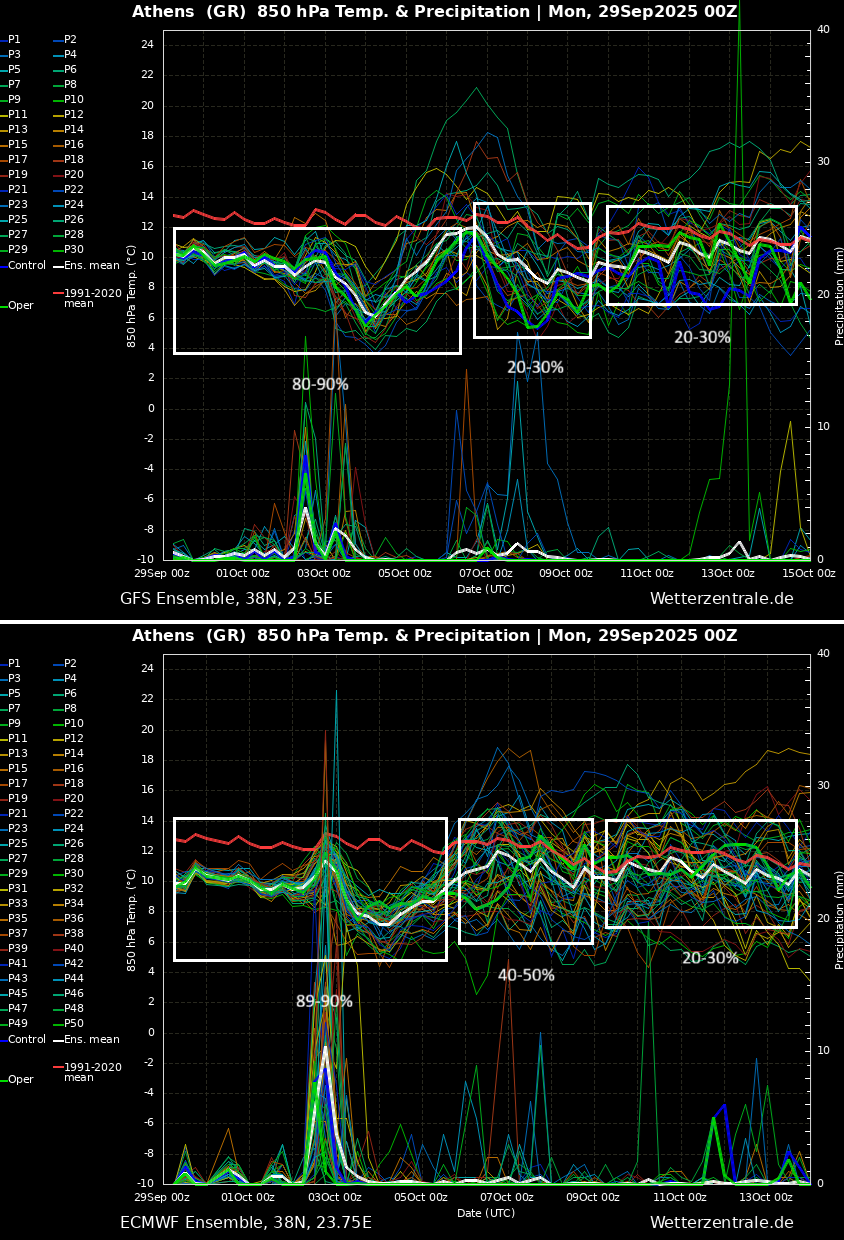Click the 15Oct 00z tick on the GFS axis
Viewport: 844px width, 1240px height.
click(x=808, y=574)
